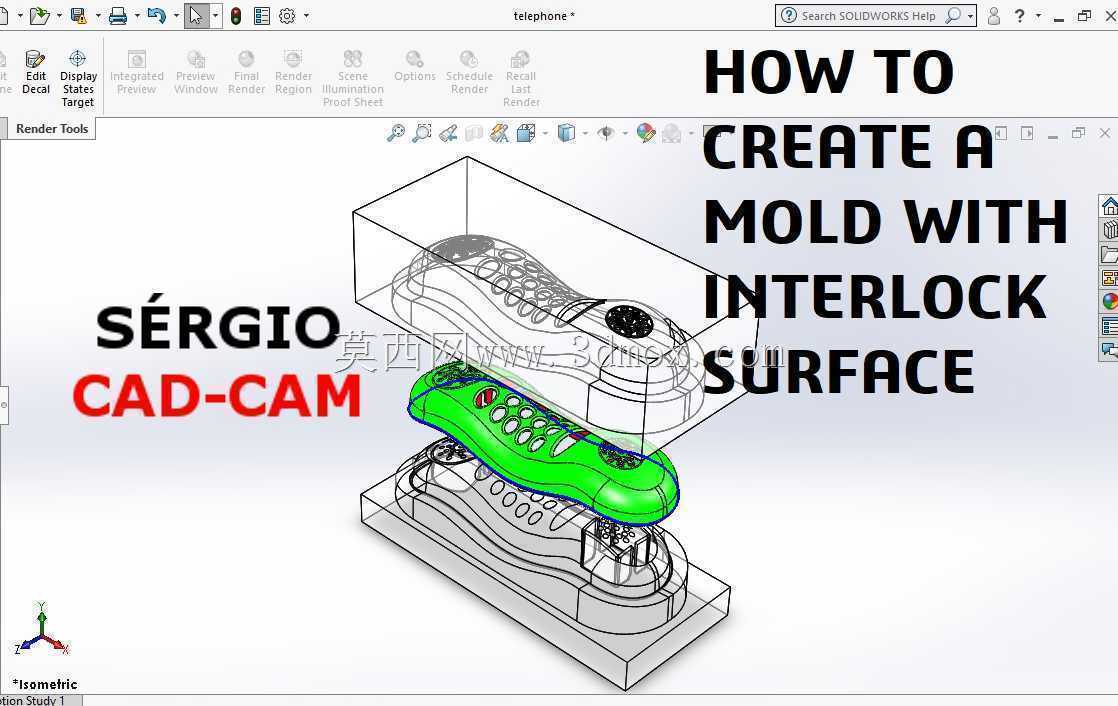This screenshot has width=1118, height=706.
Task: Click View Orientation cube icon
Action: [526, 133]
